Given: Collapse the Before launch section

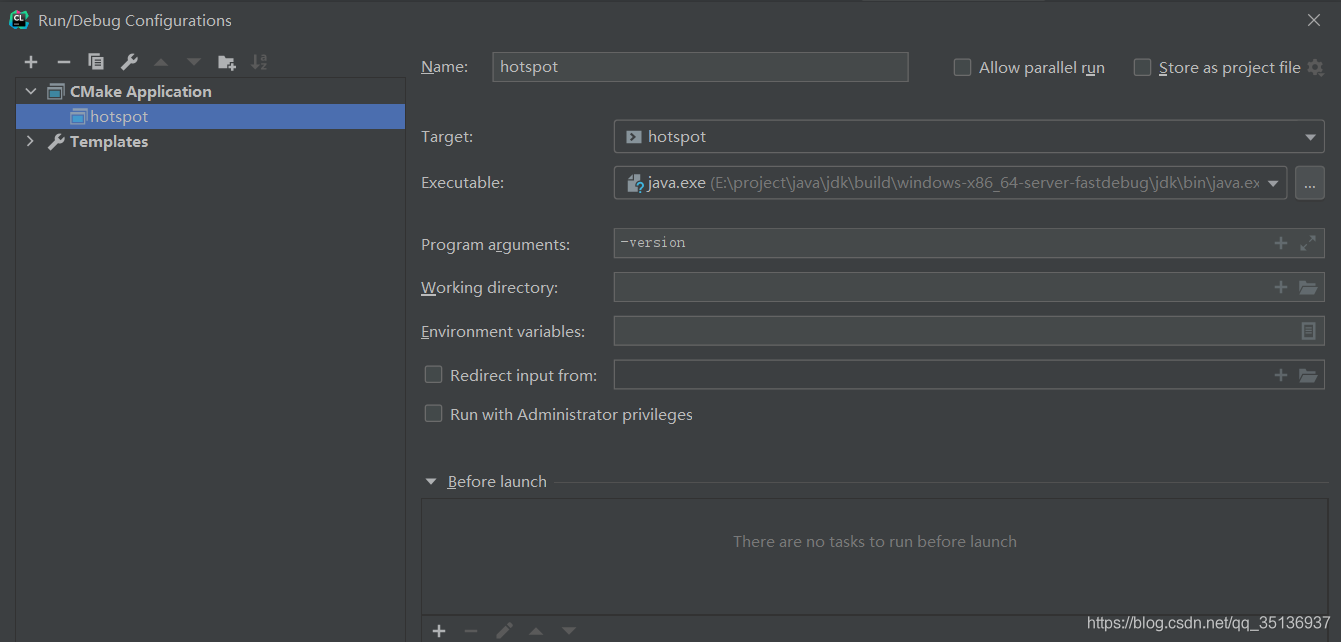Looking at the screenshot, I should click(x=431, y=482).
